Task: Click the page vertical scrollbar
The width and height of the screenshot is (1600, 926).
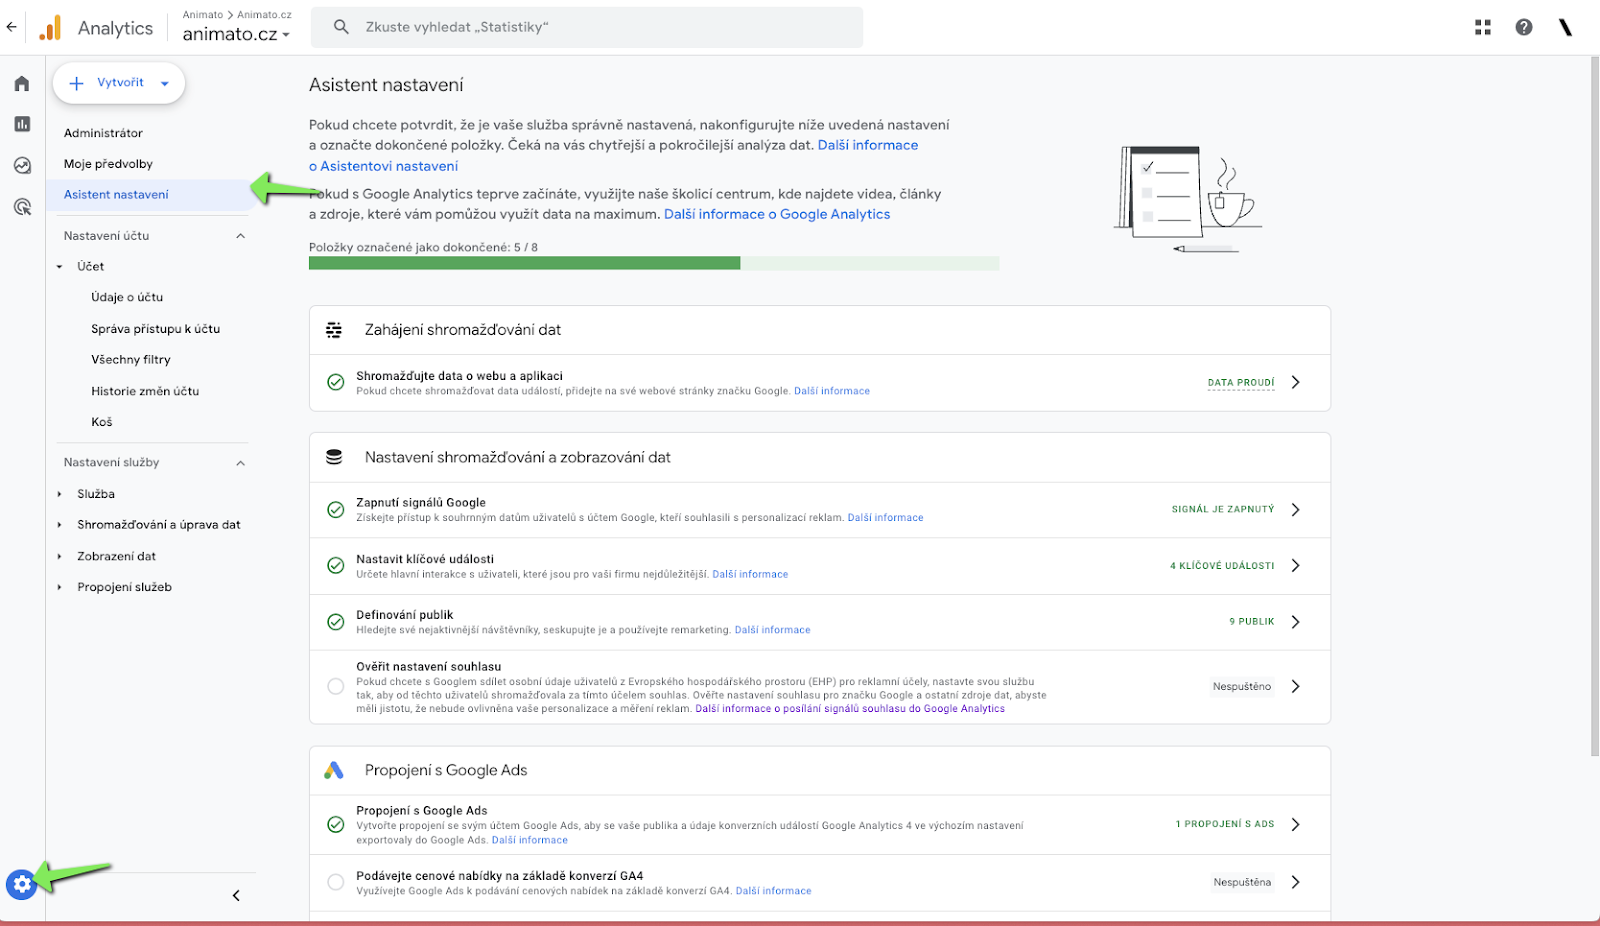Action: [1594, 406]
